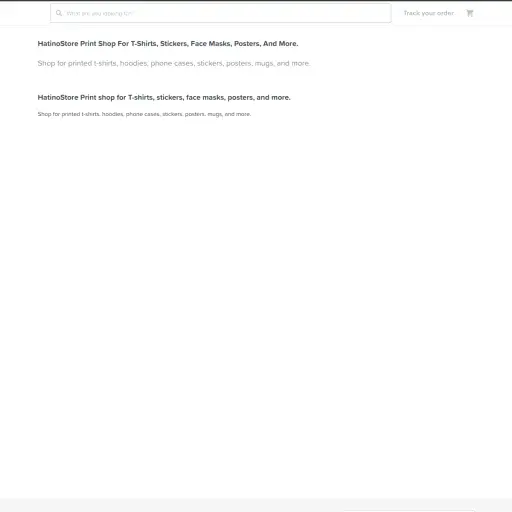
Task: Select the second heading 'HatinoStore Print shop for T-shirts, stickers'
Action: (164, 98)
